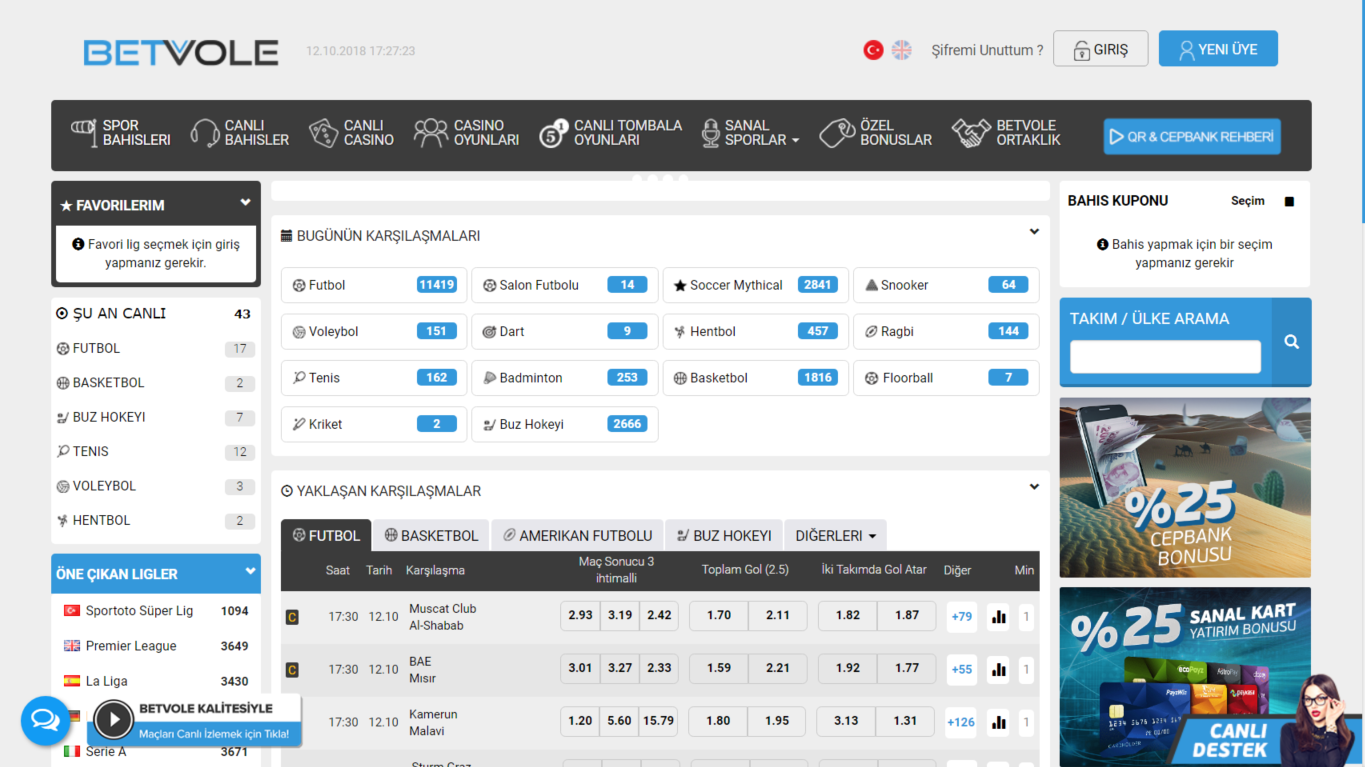This screenshot has width=1365, height=767.
Task: Click the Şifremi Unuttum link
Action: click(x=987, y=50)
